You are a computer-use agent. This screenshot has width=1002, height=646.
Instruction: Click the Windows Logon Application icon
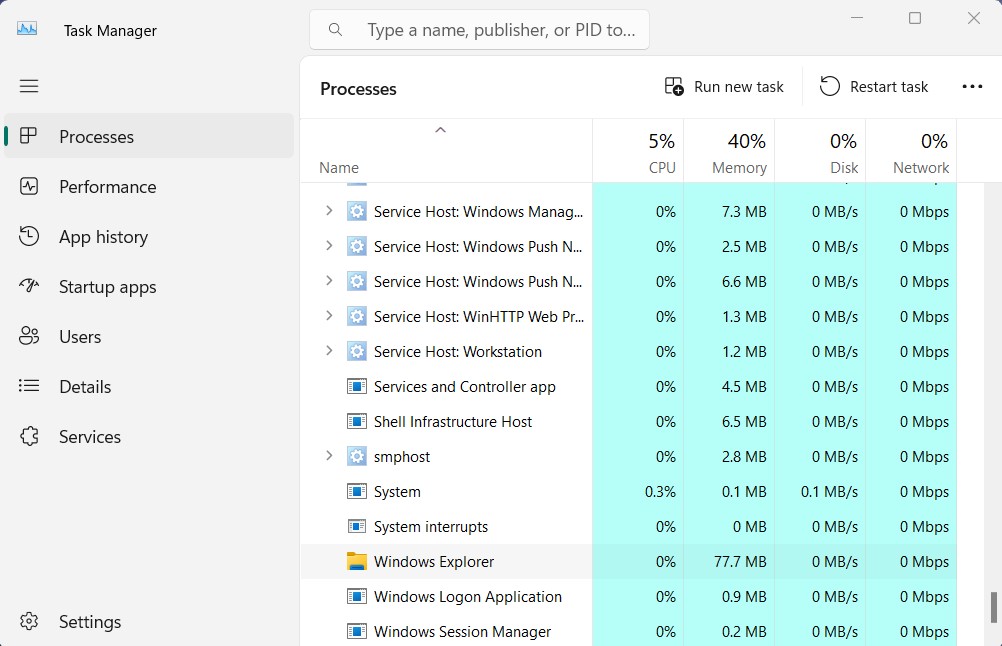[x=357, y=596]
